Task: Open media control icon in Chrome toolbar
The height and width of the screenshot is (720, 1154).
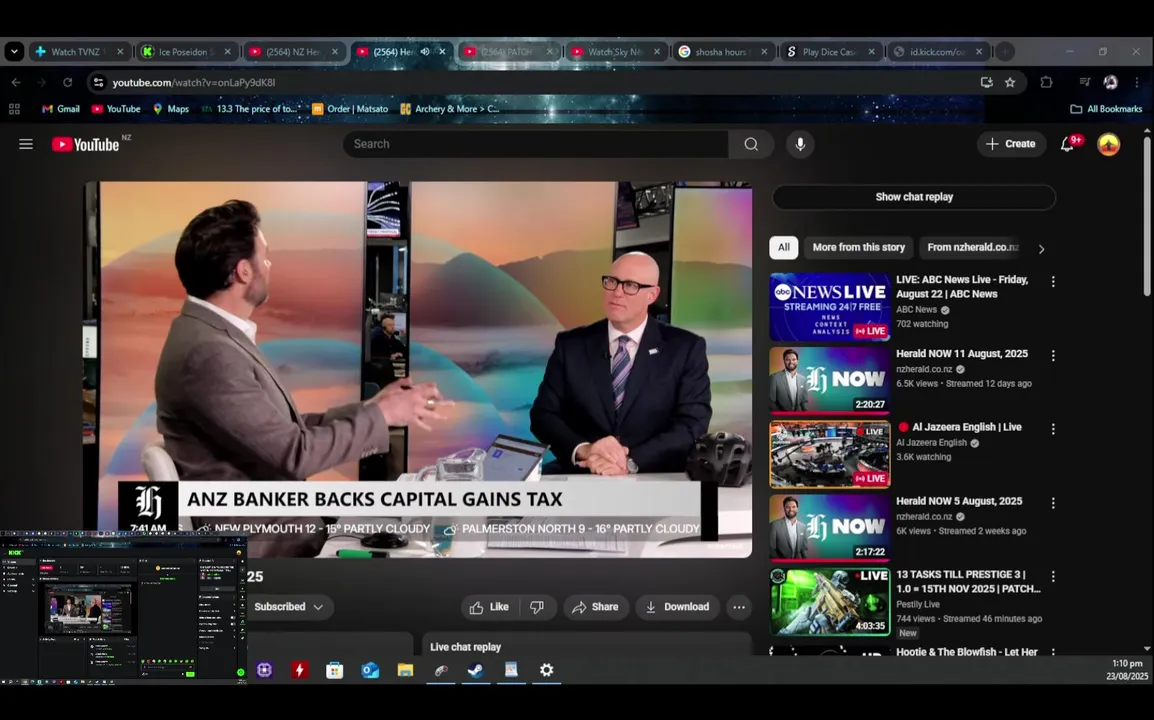Action: [x=1084, y=82]
